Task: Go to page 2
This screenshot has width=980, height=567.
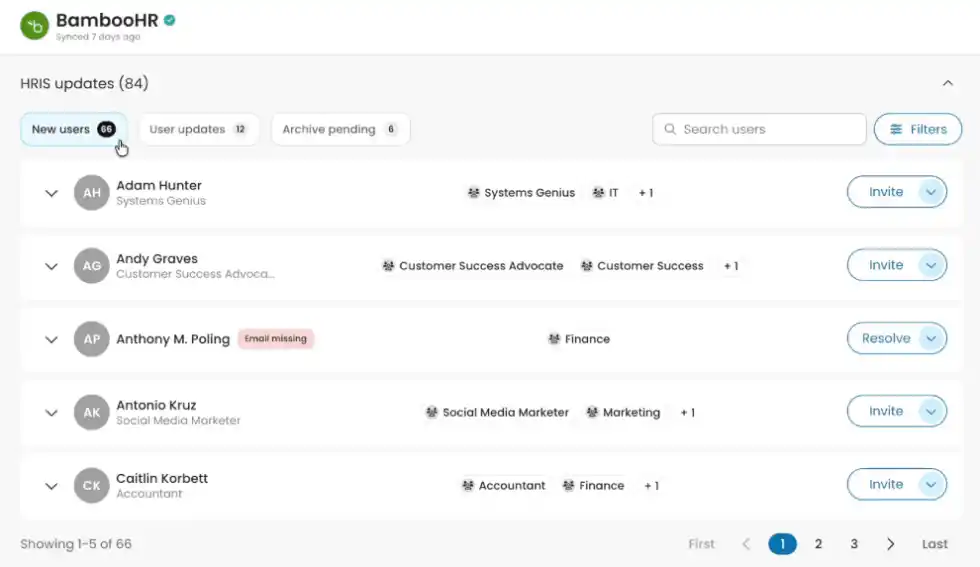Action: 818,544
